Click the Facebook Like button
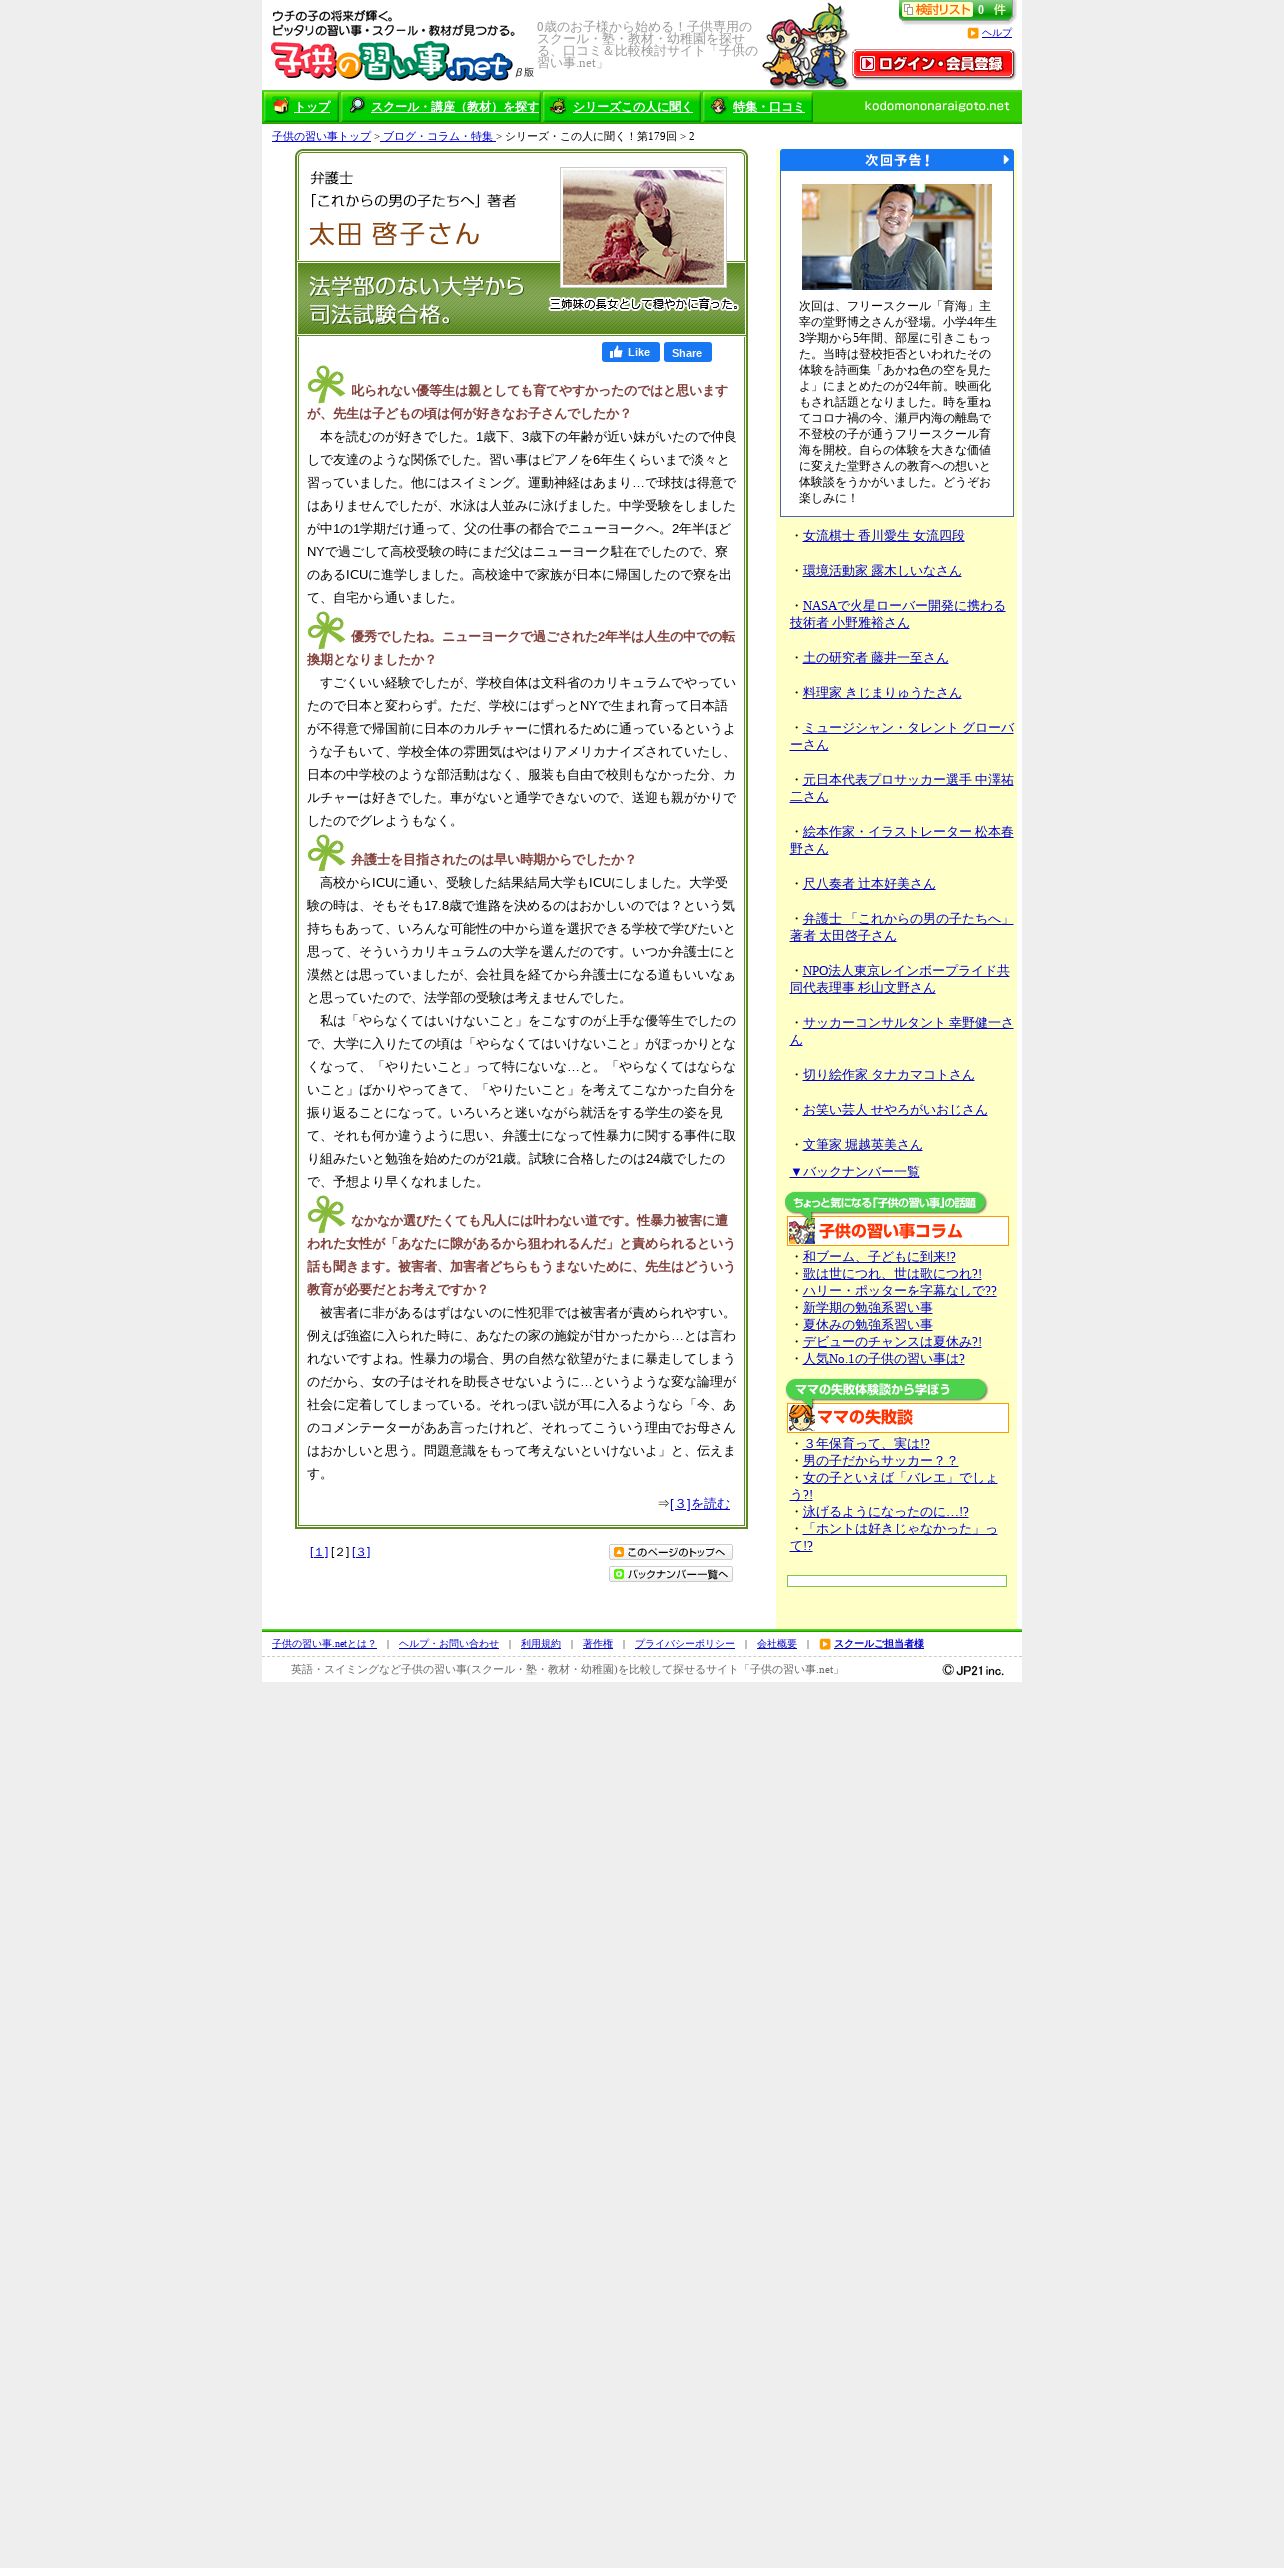Image resolution: width=1284 pixels, height=2568 pixels. point(630,352)
